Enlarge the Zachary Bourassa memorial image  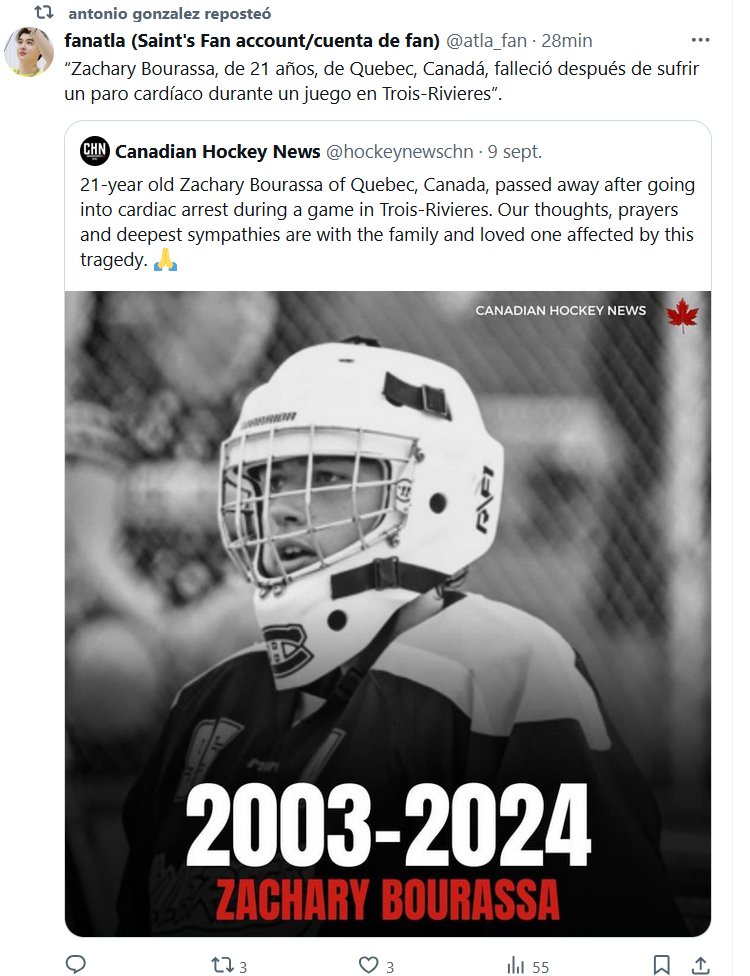click(388, 612)
